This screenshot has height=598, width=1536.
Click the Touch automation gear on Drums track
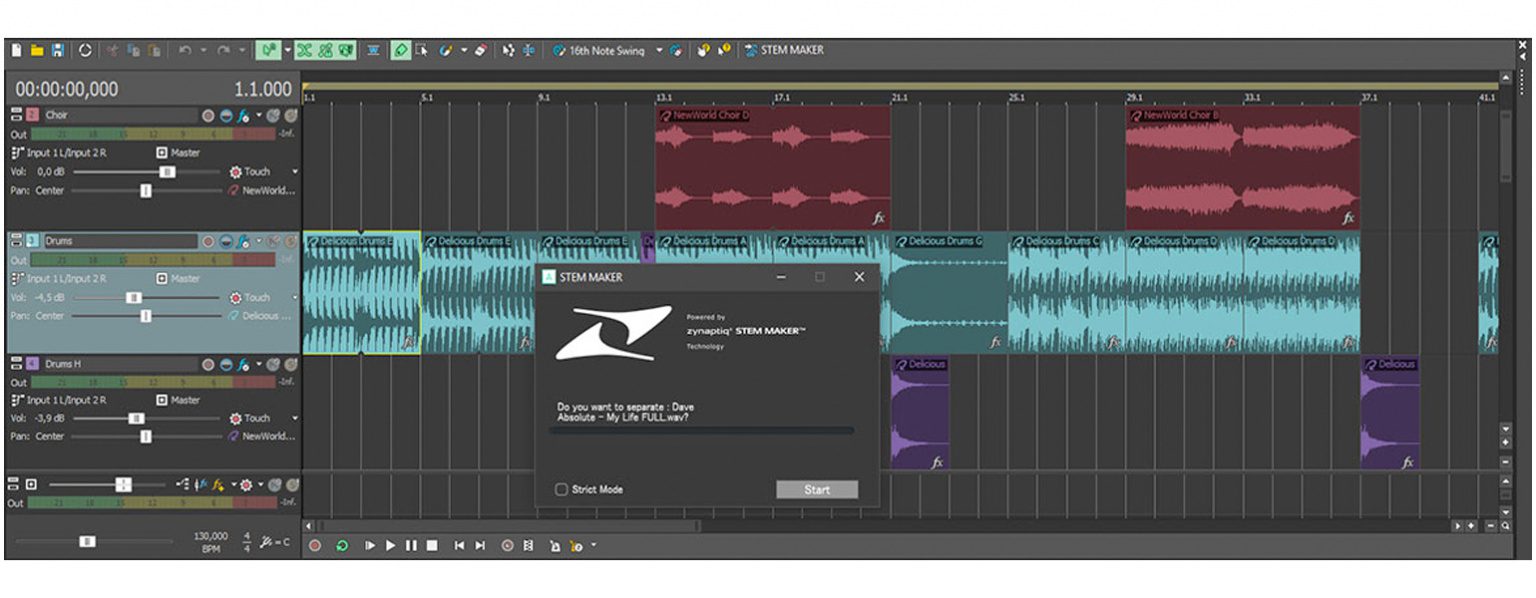(235, 297)
